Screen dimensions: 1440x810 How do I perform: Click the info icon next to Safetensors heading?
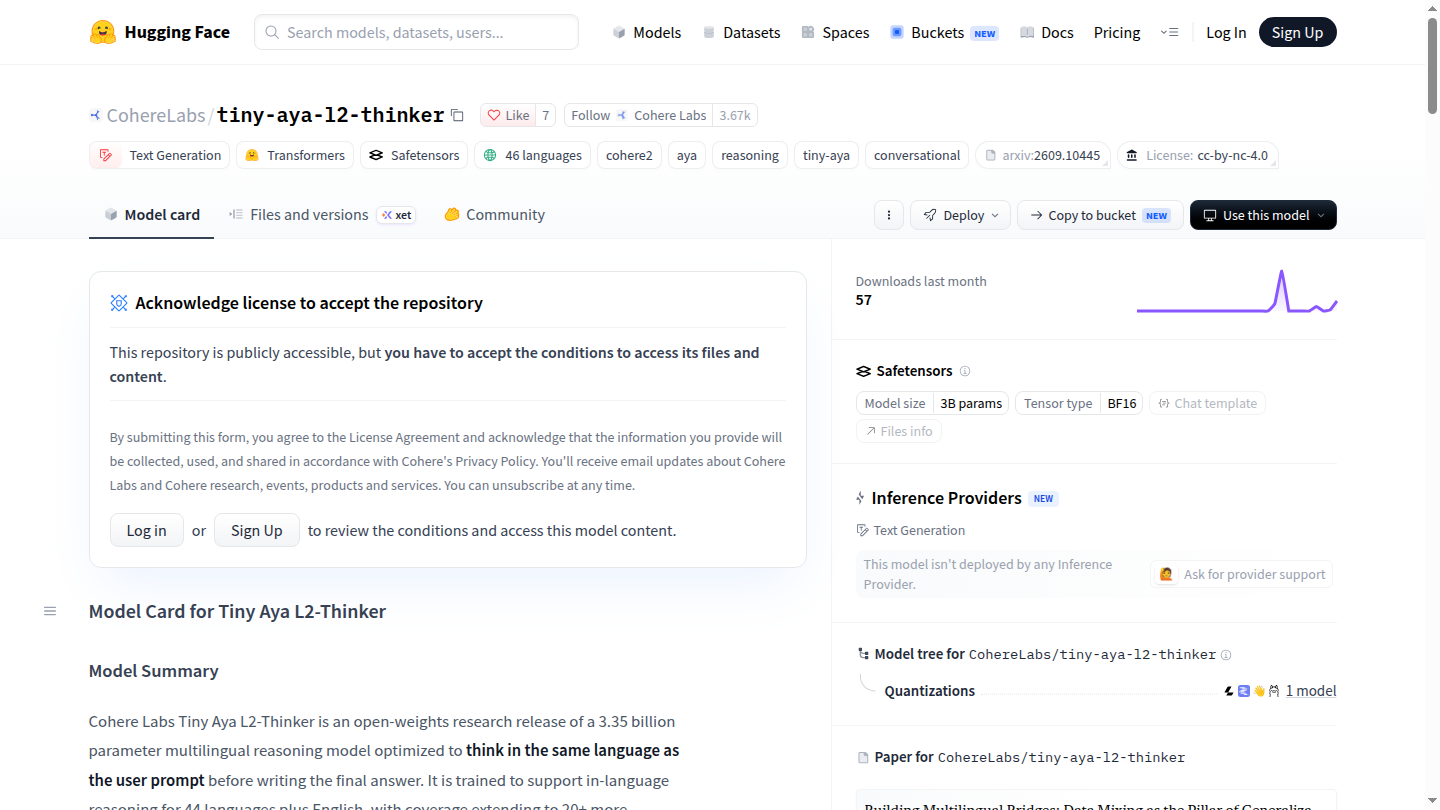(965, 371)
